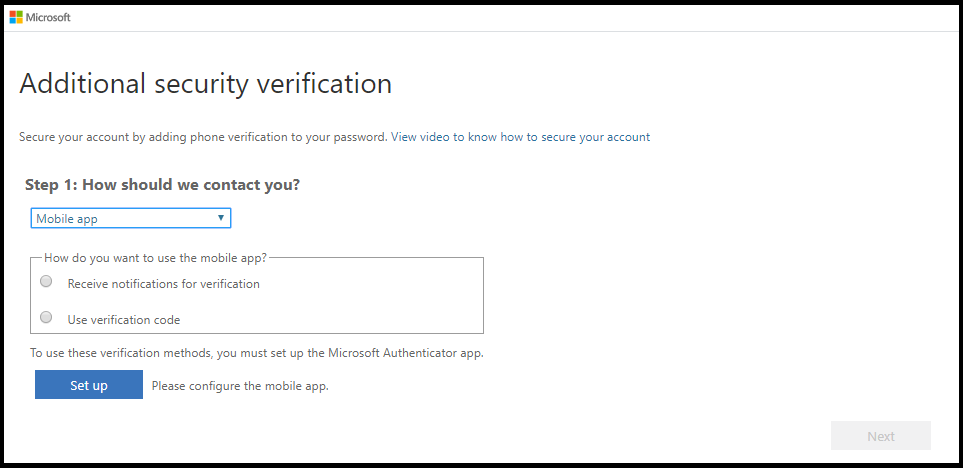Select the Receive notifications for verification radio button
The image size is (963, 468).
click(x=46, y=281)
